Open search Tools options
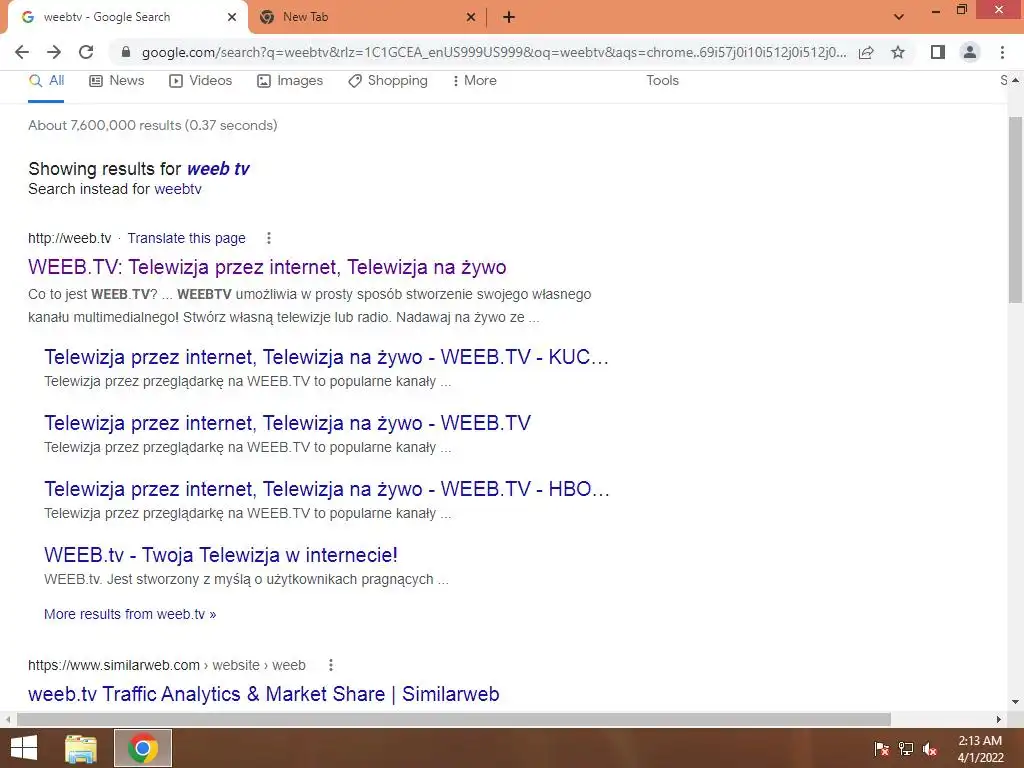1024x768 pixels. [x=662, y=80]
